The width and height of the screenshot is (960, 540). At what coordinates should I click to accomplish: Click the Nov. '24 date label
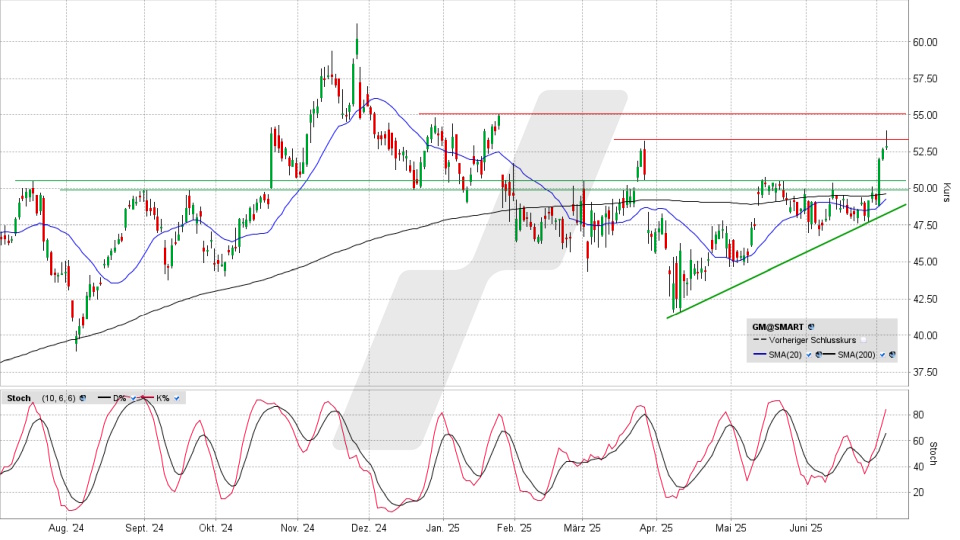[x=298, y=528]
